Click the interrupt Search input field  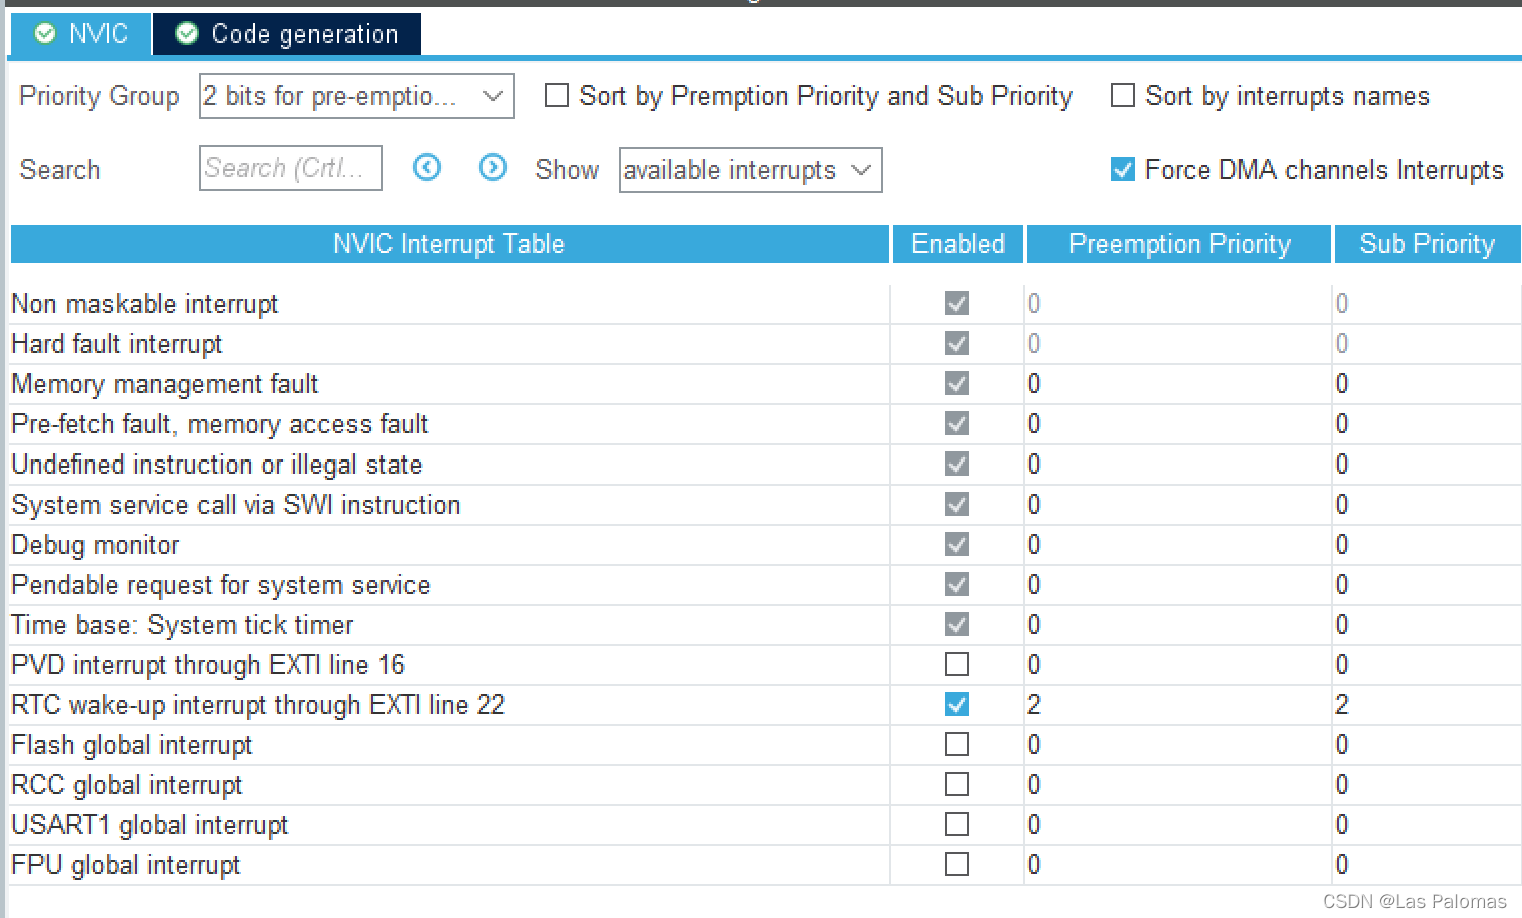290,168
